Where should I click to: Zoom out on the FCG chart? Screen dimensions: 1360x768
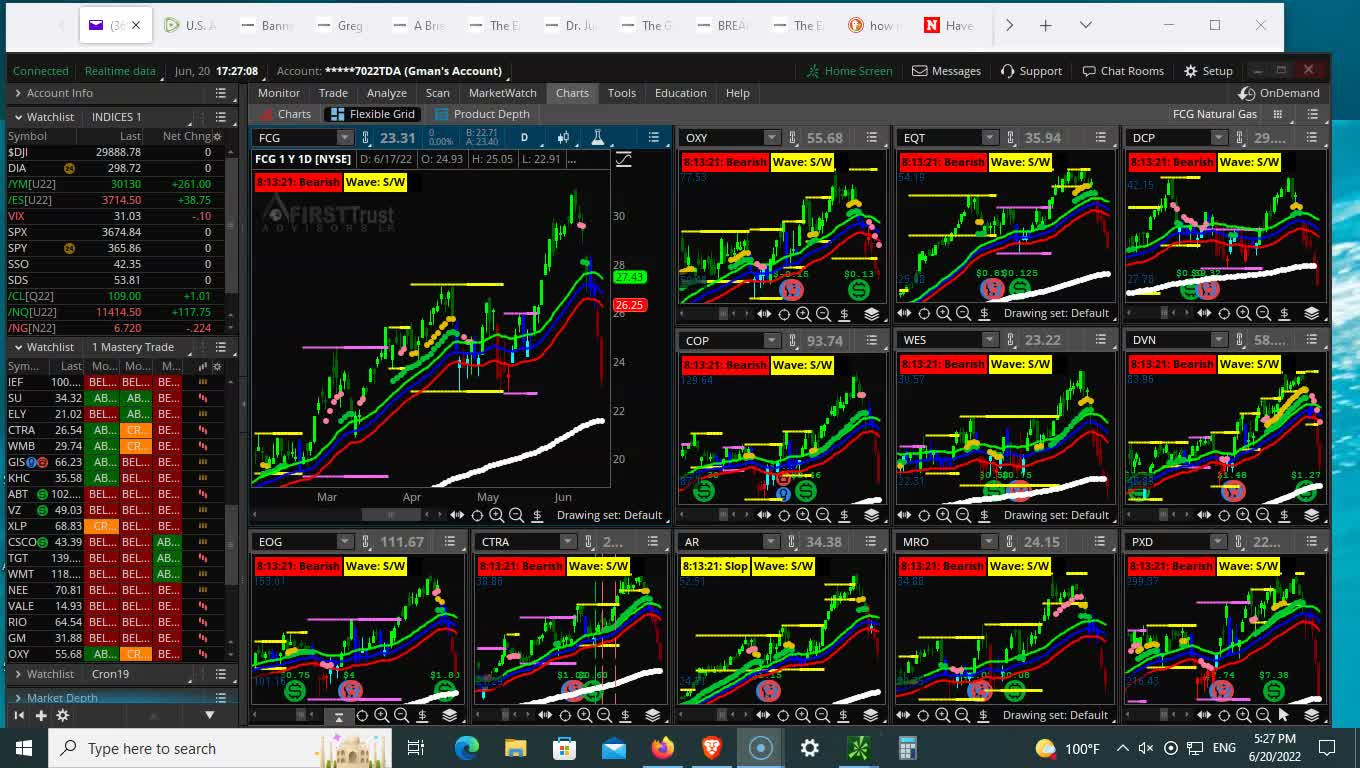point(516,515)
